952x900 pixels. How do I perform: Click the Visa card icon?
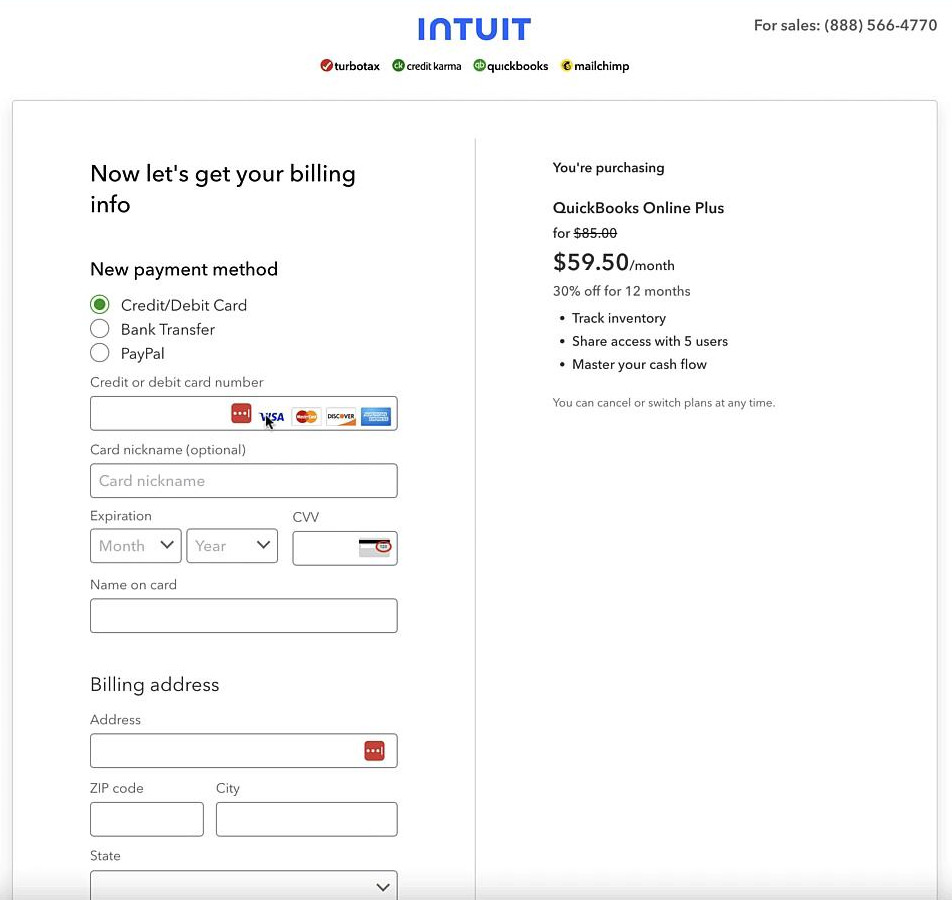coord(271,417)
